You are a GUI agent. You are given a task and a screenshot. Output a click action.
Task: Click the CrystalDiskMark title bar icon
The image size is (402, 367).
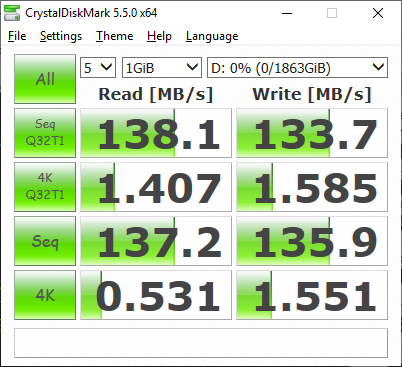click(12, 13)
